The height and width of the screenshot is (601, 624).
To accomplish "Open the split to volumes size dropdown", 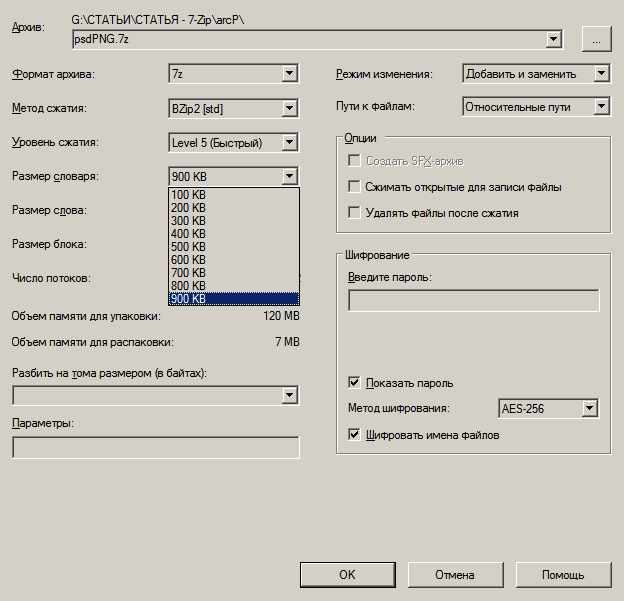I will (290, 395).
